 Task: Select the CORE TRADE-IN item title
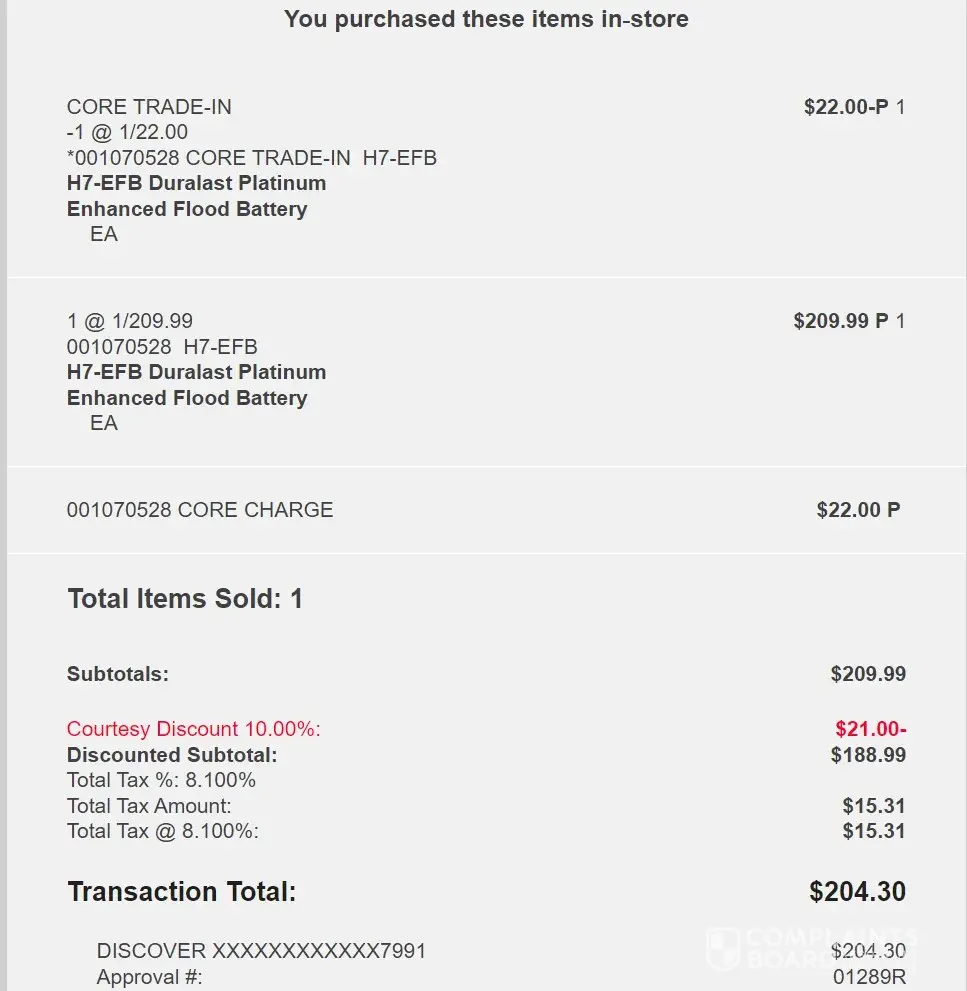click(x=149, y=107)
